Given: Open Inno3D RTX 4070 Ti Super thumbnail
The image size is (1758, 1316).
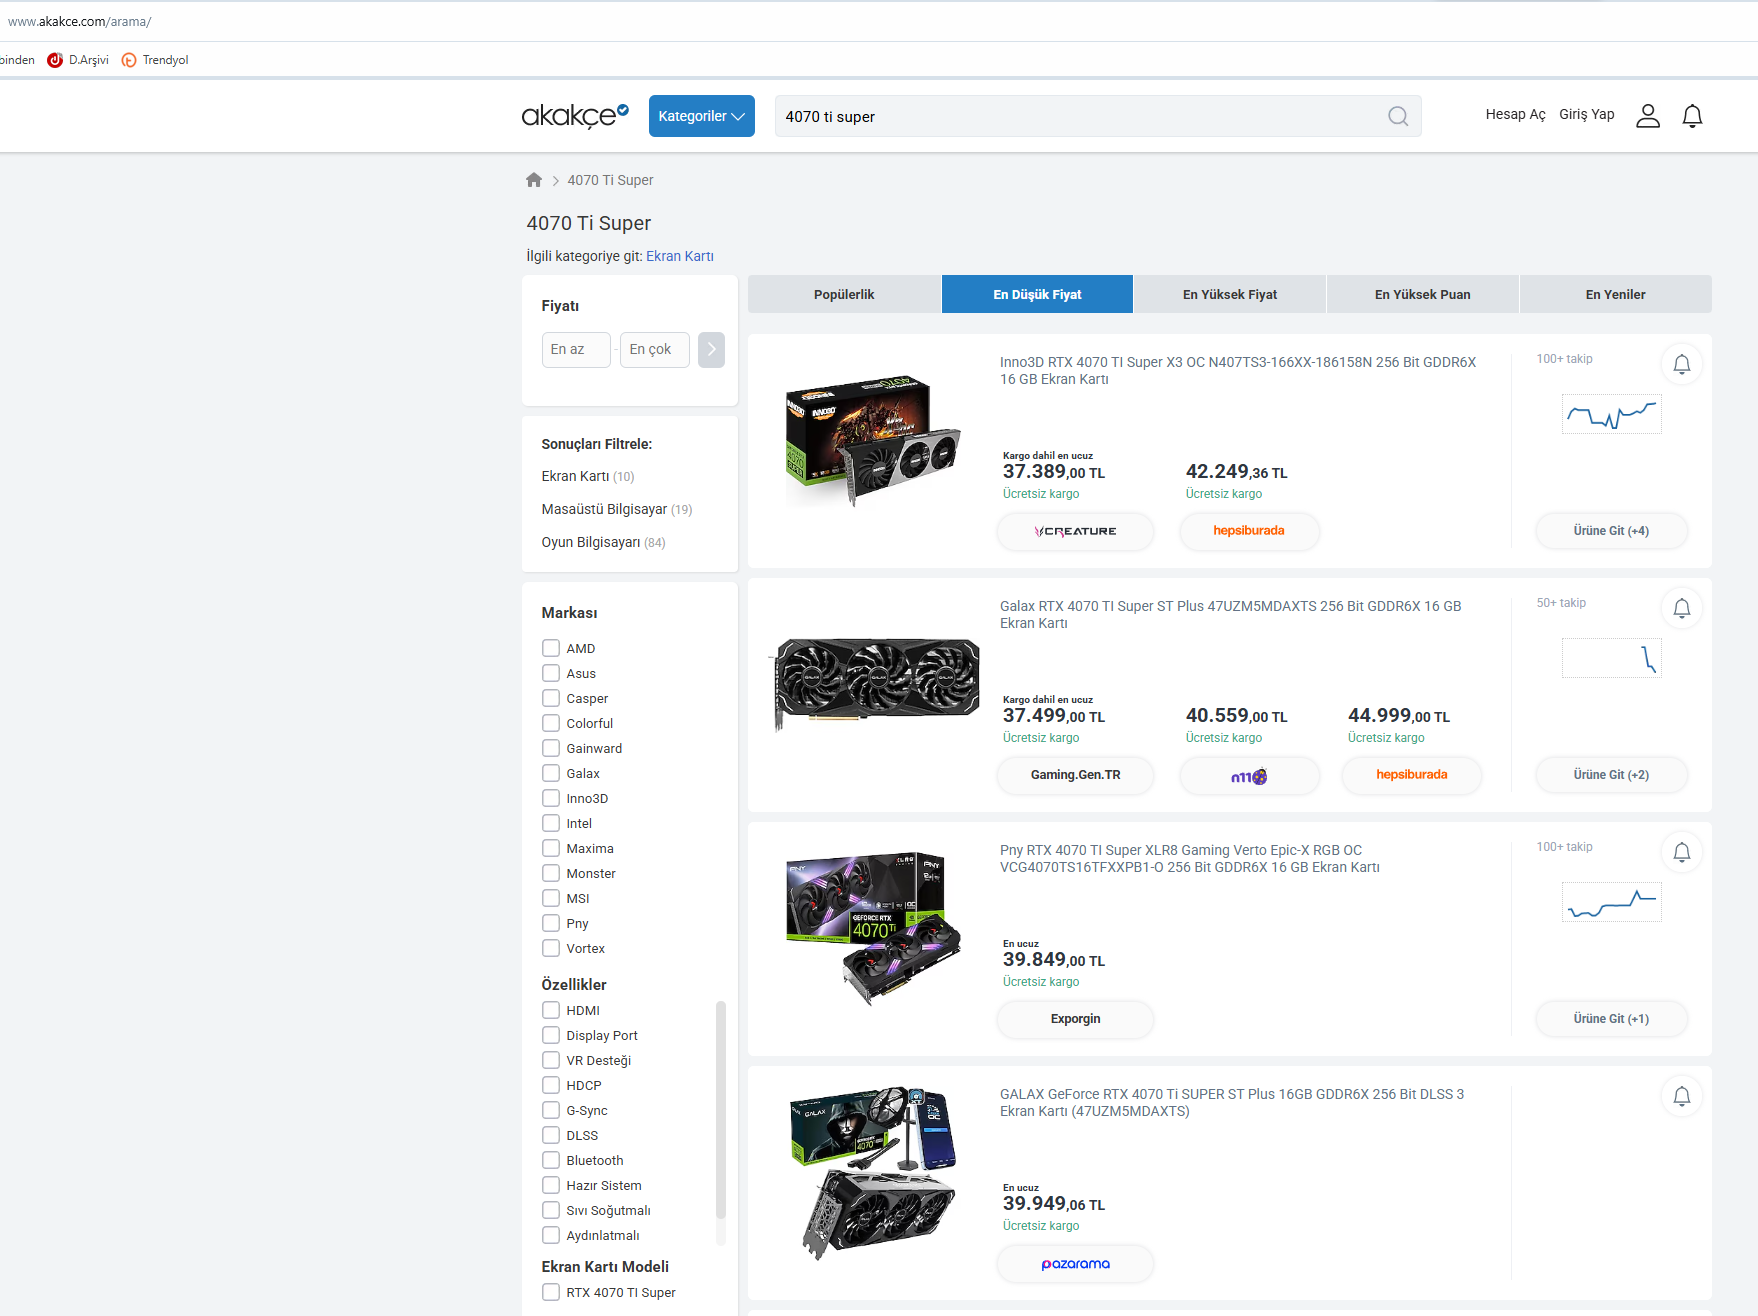Looking at the screenshot, I should (x=873, y=440).
